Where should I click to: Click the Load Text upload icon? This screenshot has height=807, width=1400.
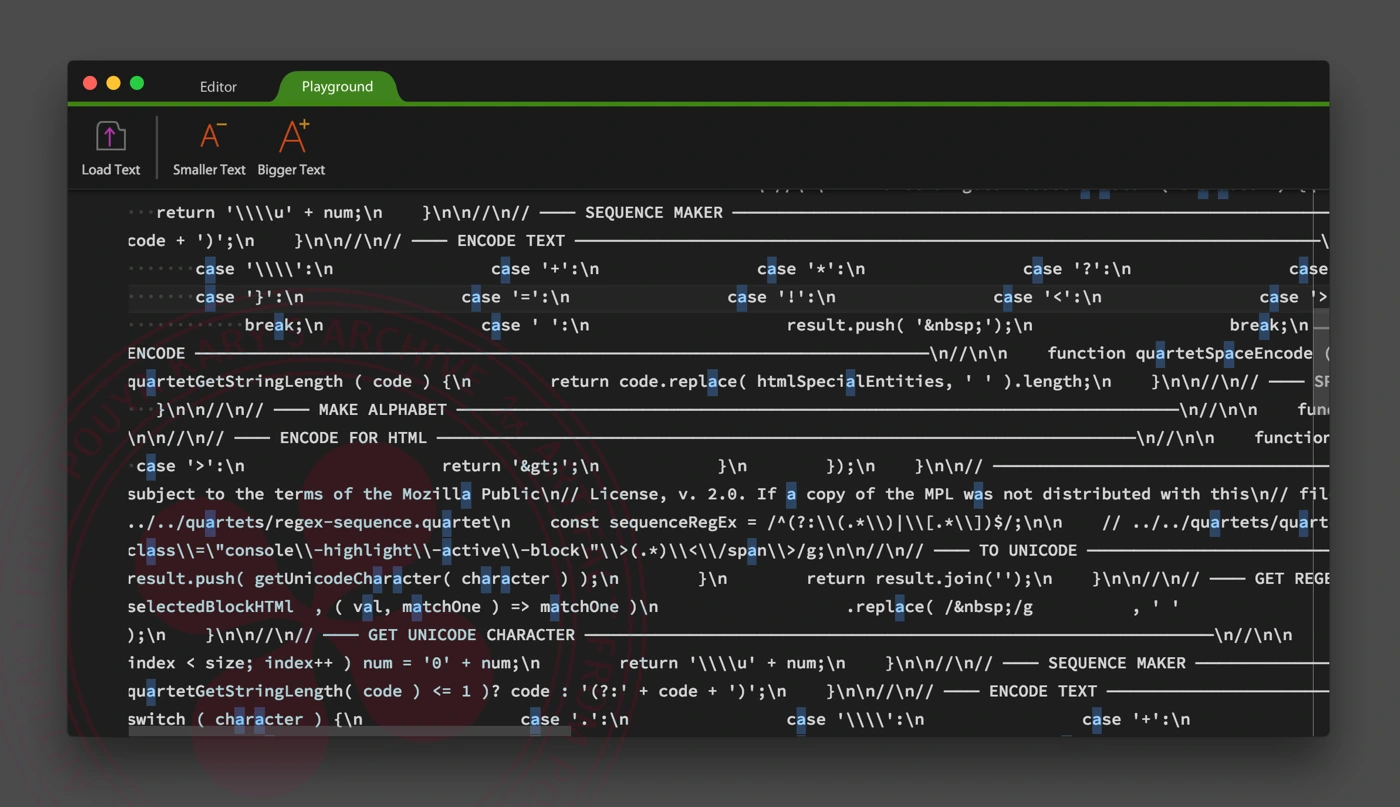click(x=110, y=137)
